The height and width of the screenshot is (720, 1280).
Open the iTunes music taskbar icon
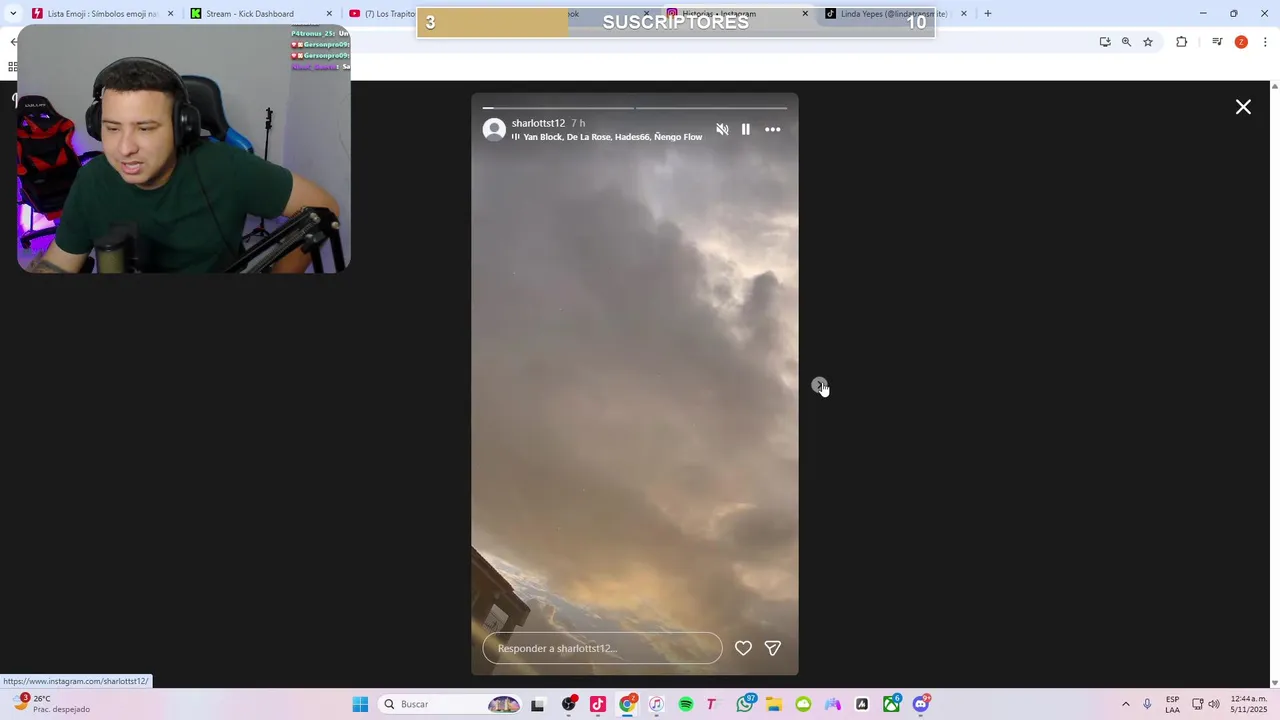(656, 704)
